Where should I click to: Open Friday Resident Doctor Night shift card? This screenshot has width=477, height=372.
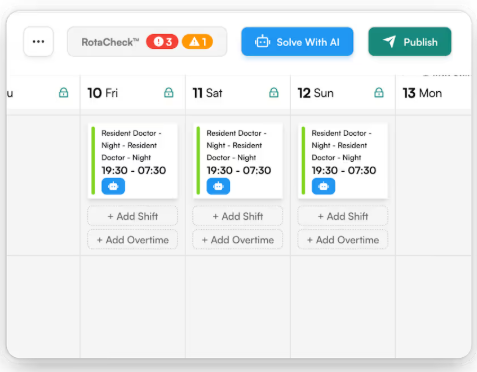click(133, 161)
